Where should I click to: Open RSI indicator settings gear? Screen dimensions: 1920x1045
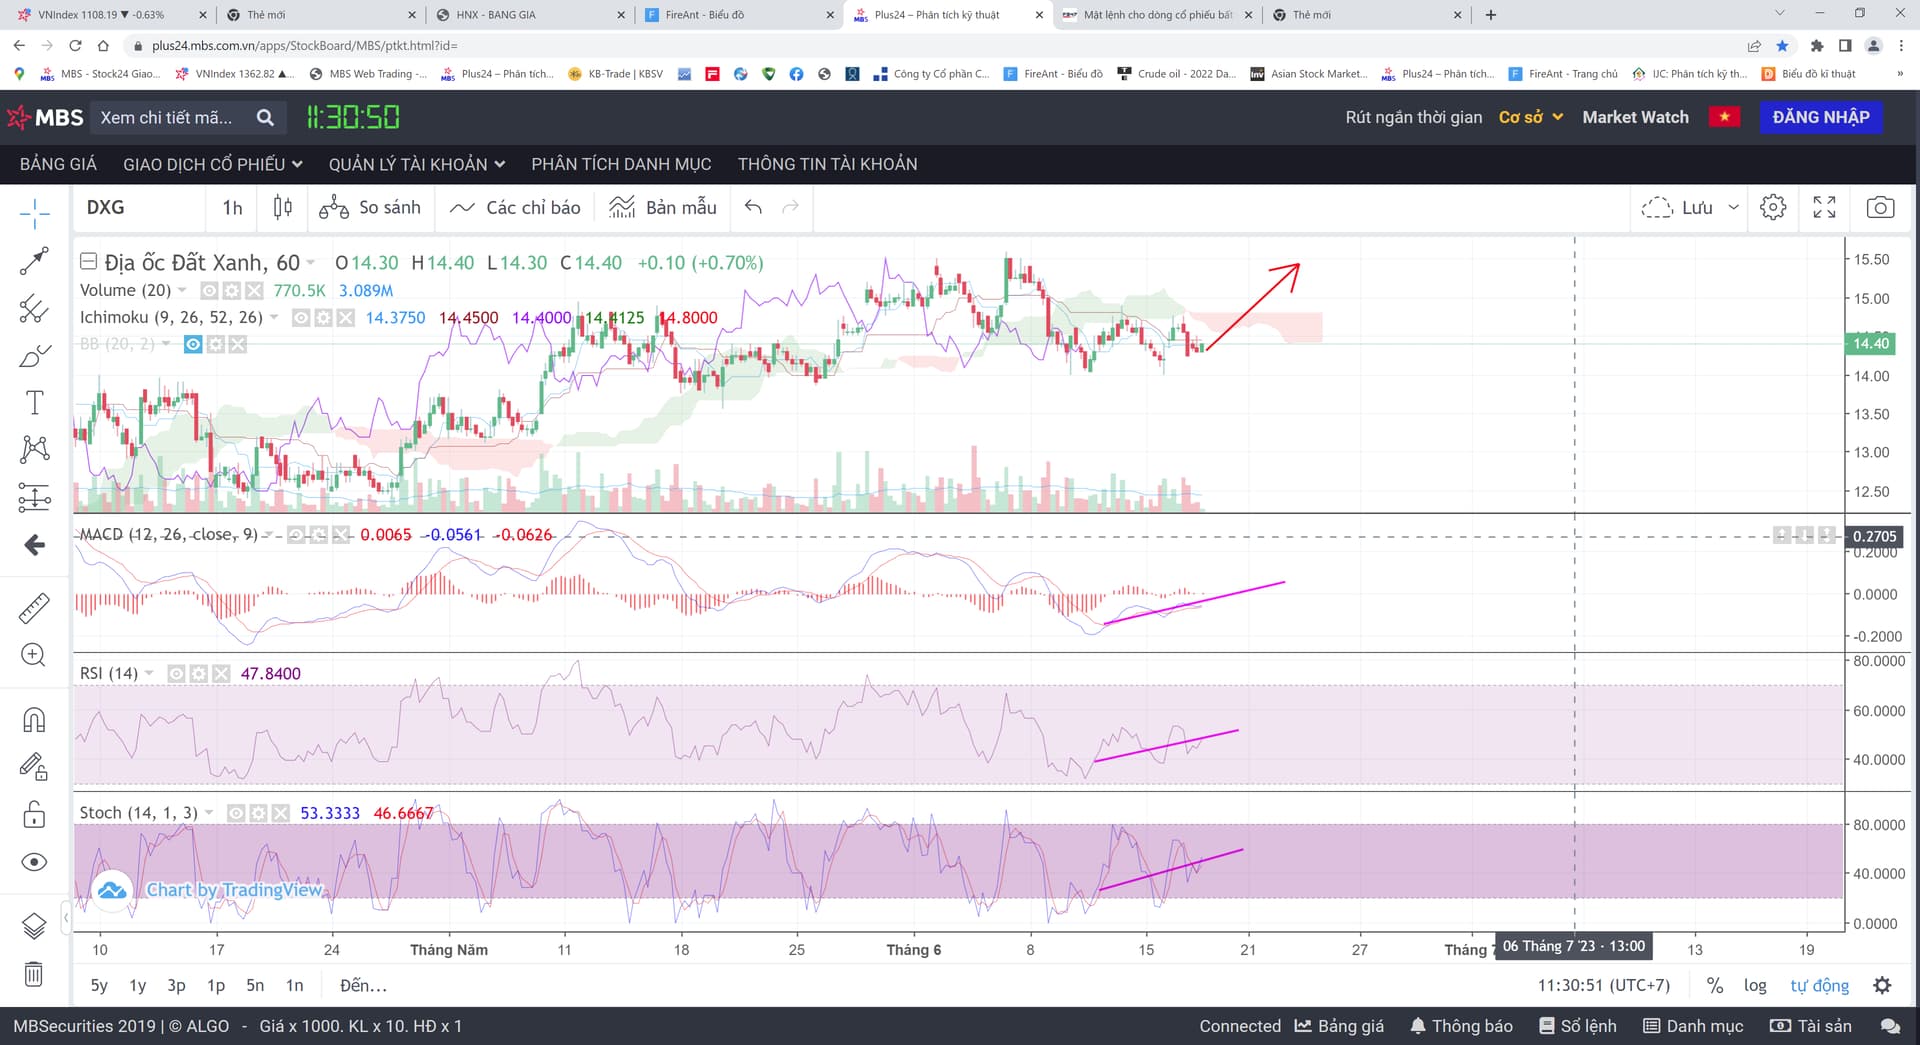click(x=198, y=674)
